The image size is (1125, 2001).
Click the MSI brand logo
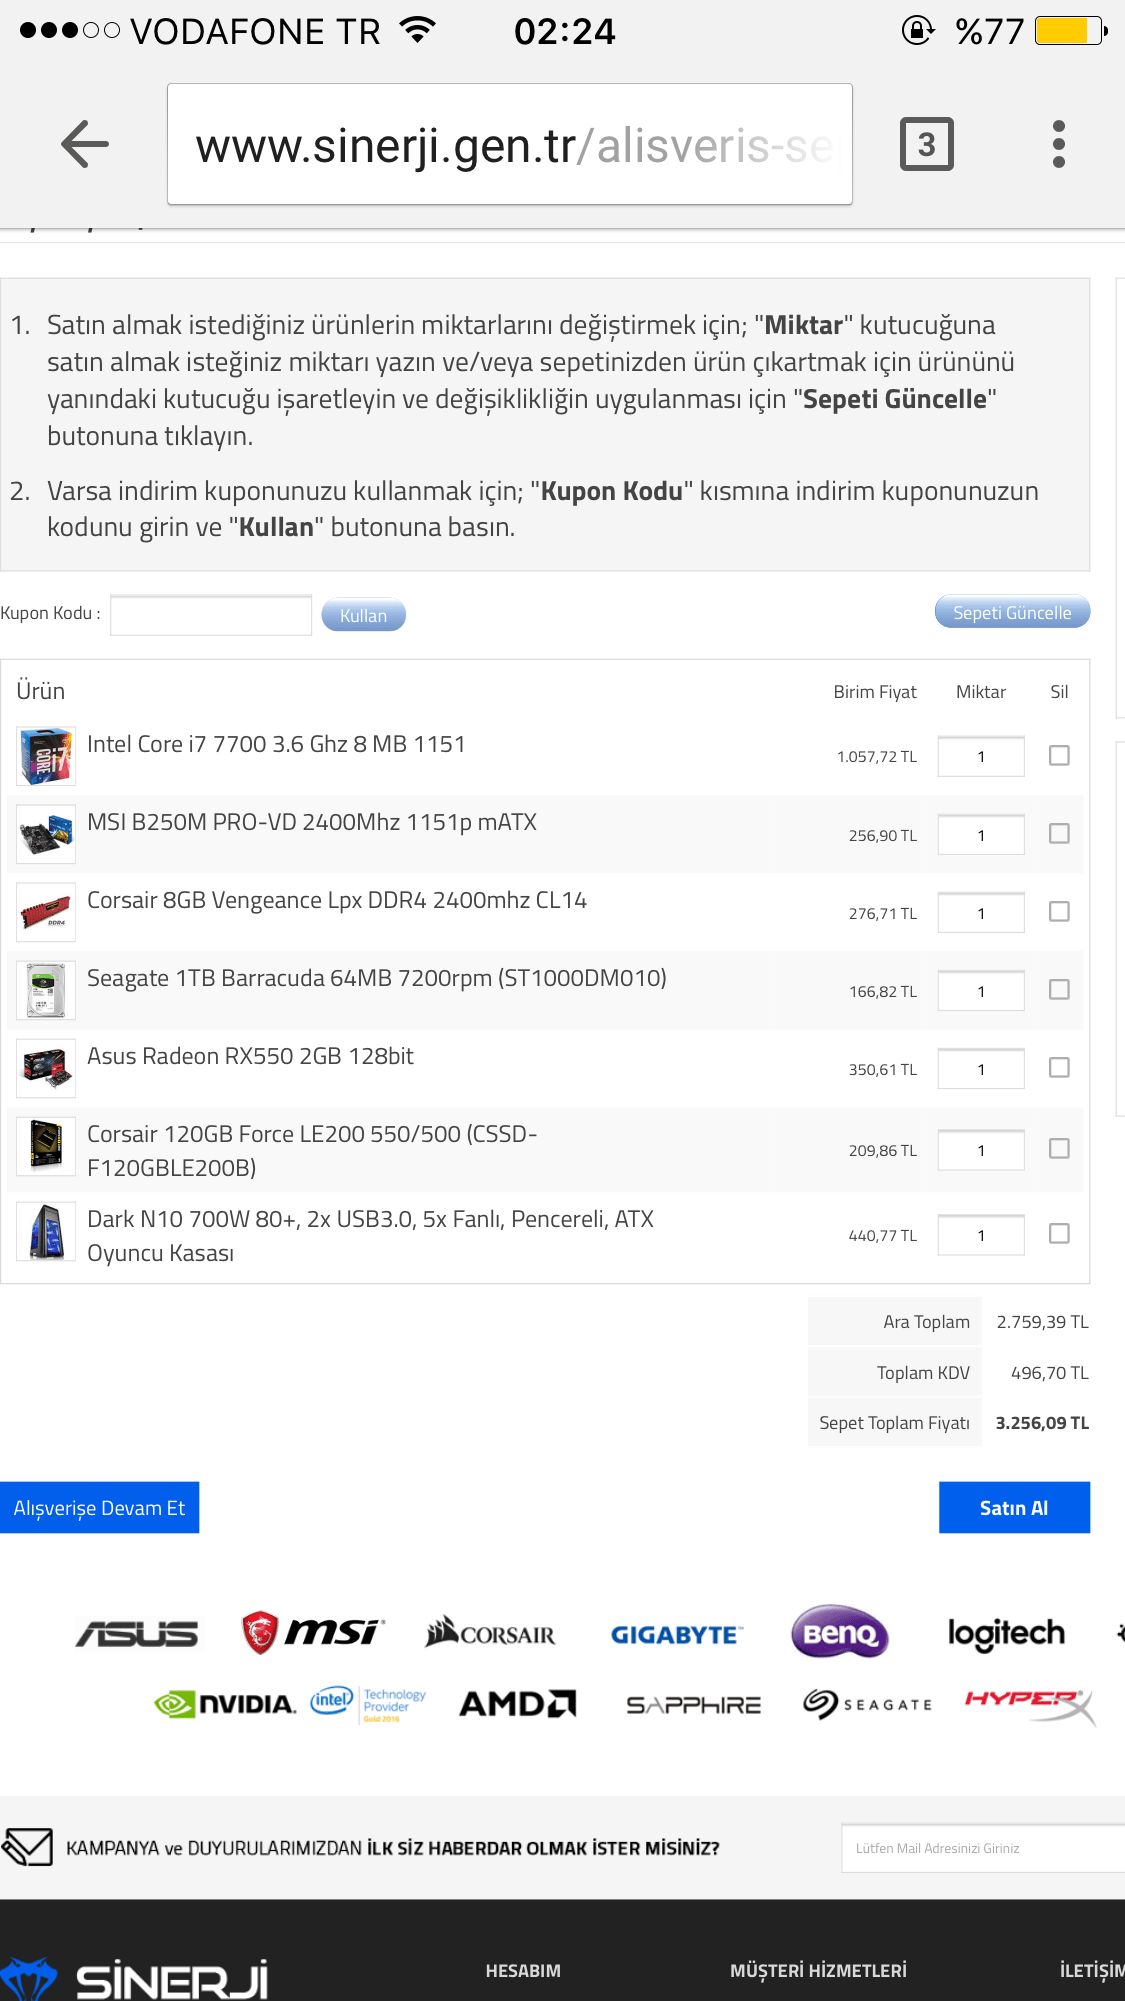pyautogui.click(x=312, y=1632)
